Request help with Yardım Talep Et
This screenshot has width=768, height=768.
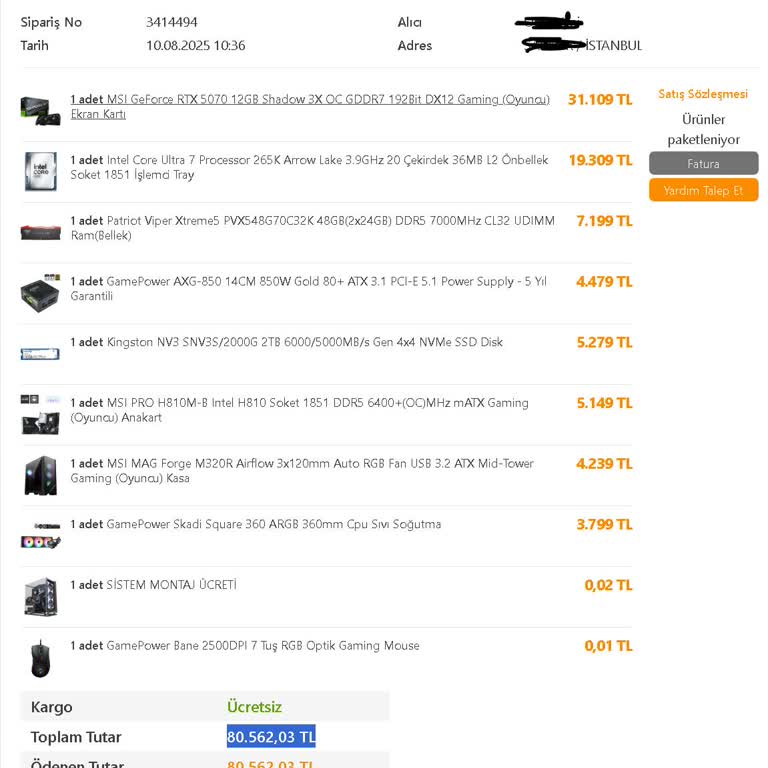click(x=703, y=190)
